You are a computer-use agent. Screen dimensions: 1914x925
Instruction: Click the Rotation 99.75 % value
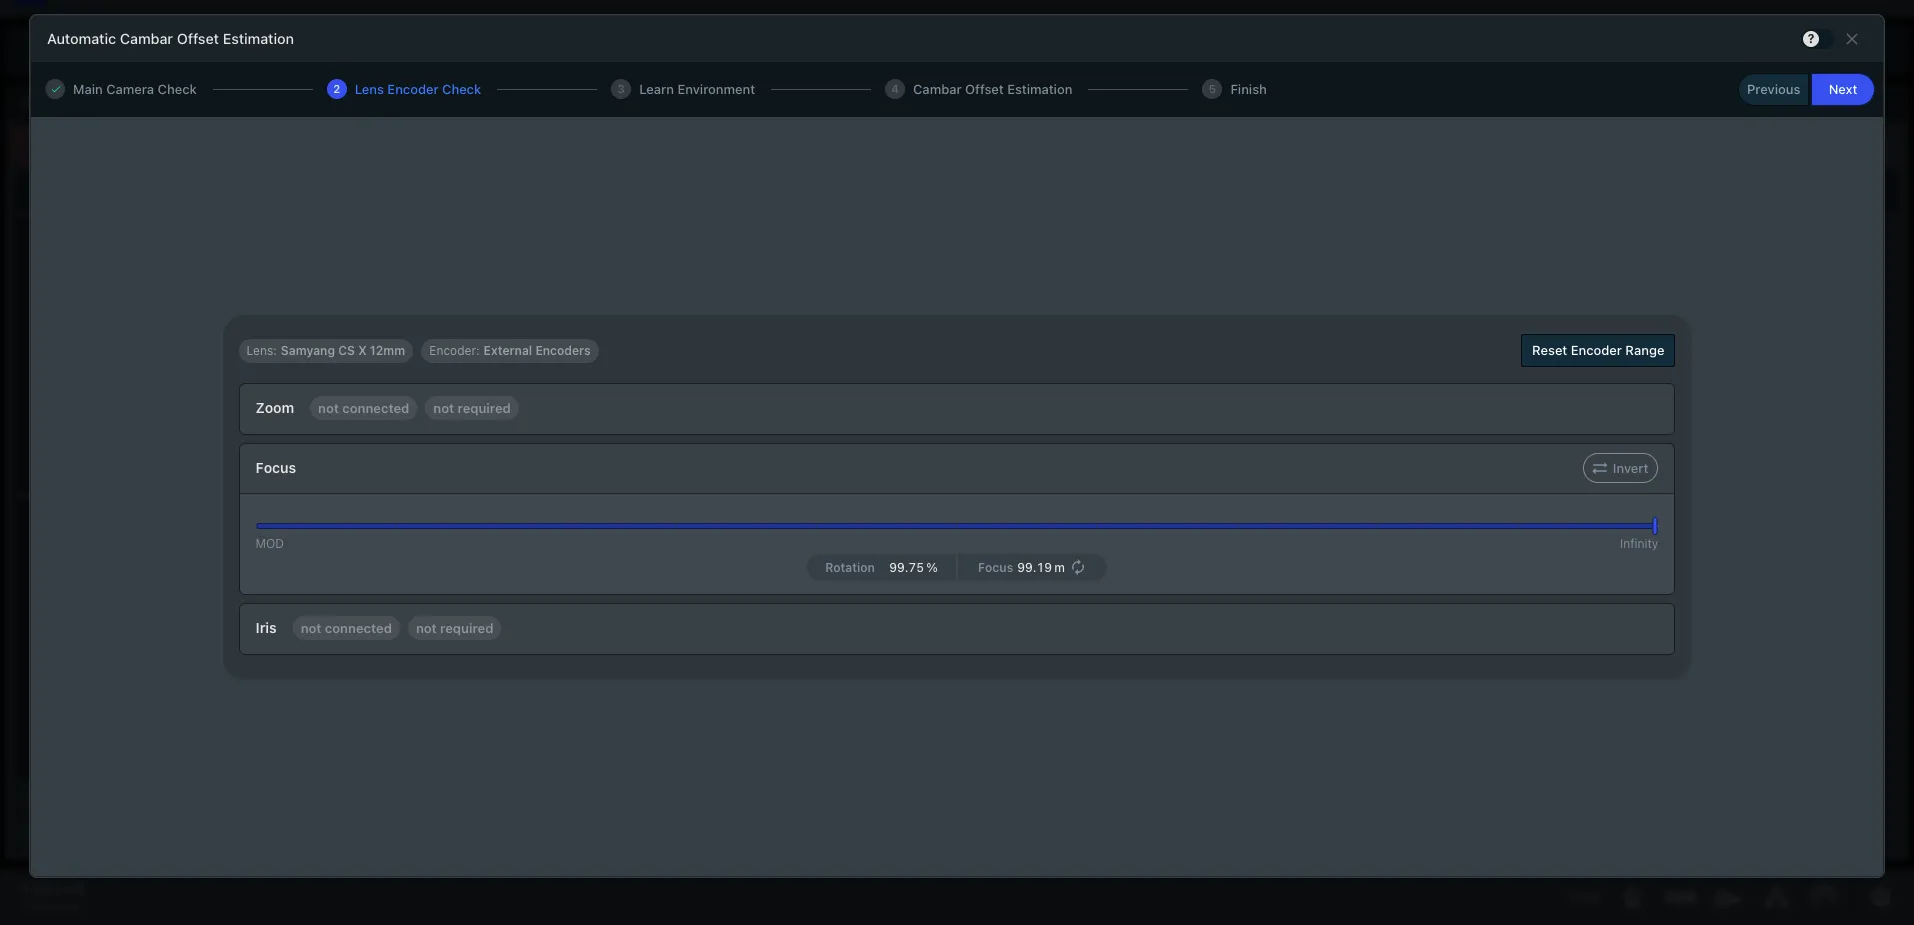click(913, 568)
